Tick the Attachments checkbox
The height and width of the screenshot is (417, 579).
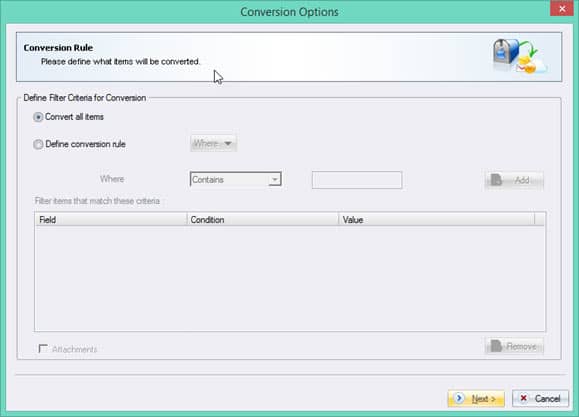(x=43, y=349)
